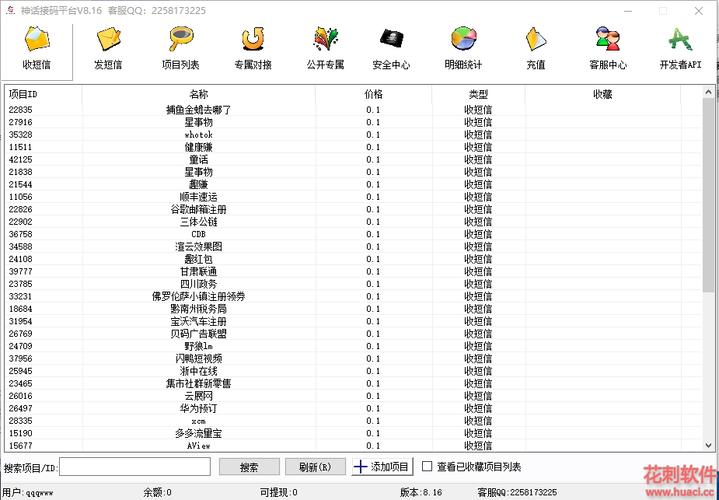
Task: Select row 云展网
Action: click(353, 395)
